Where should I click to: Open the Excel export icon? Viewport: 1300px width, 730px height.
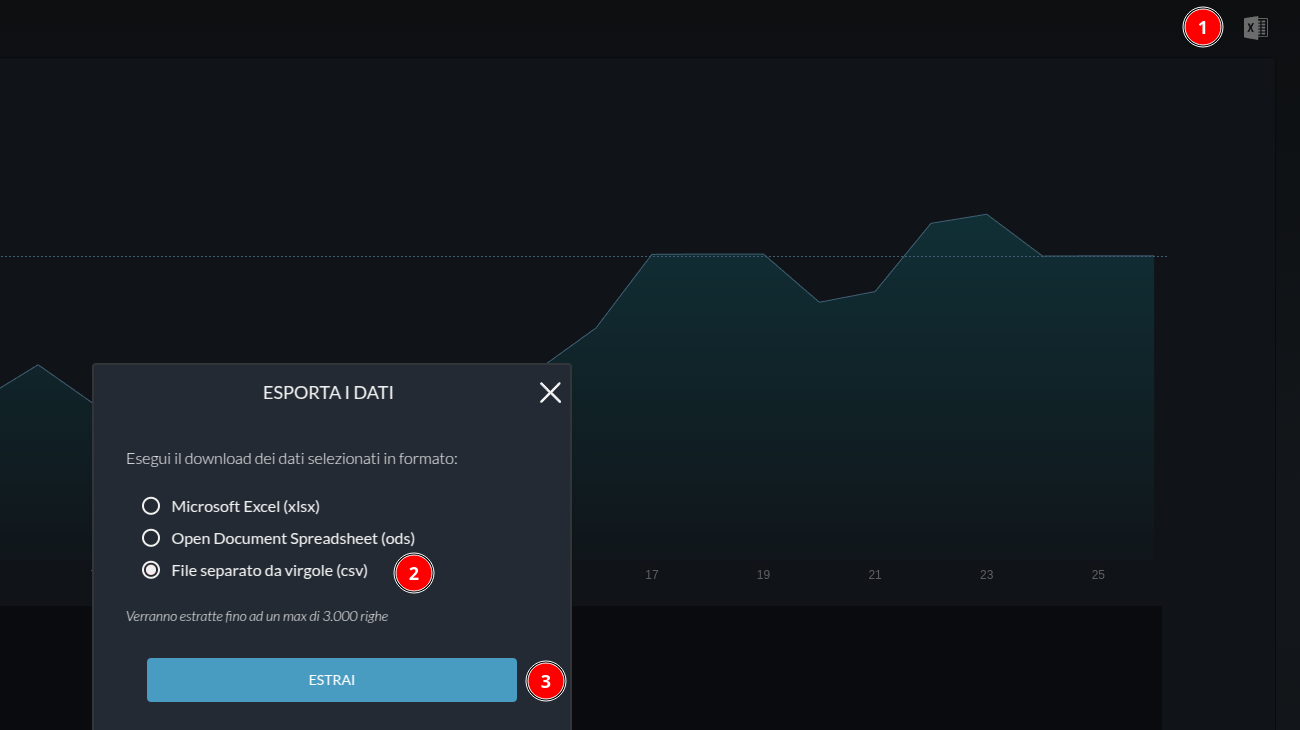point(1256,28)
